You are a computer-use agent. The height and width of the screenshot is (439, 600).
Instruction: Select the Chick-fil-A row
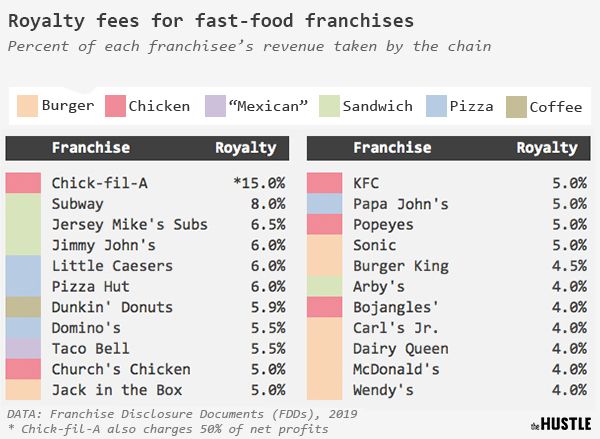(x=147, y=183)
